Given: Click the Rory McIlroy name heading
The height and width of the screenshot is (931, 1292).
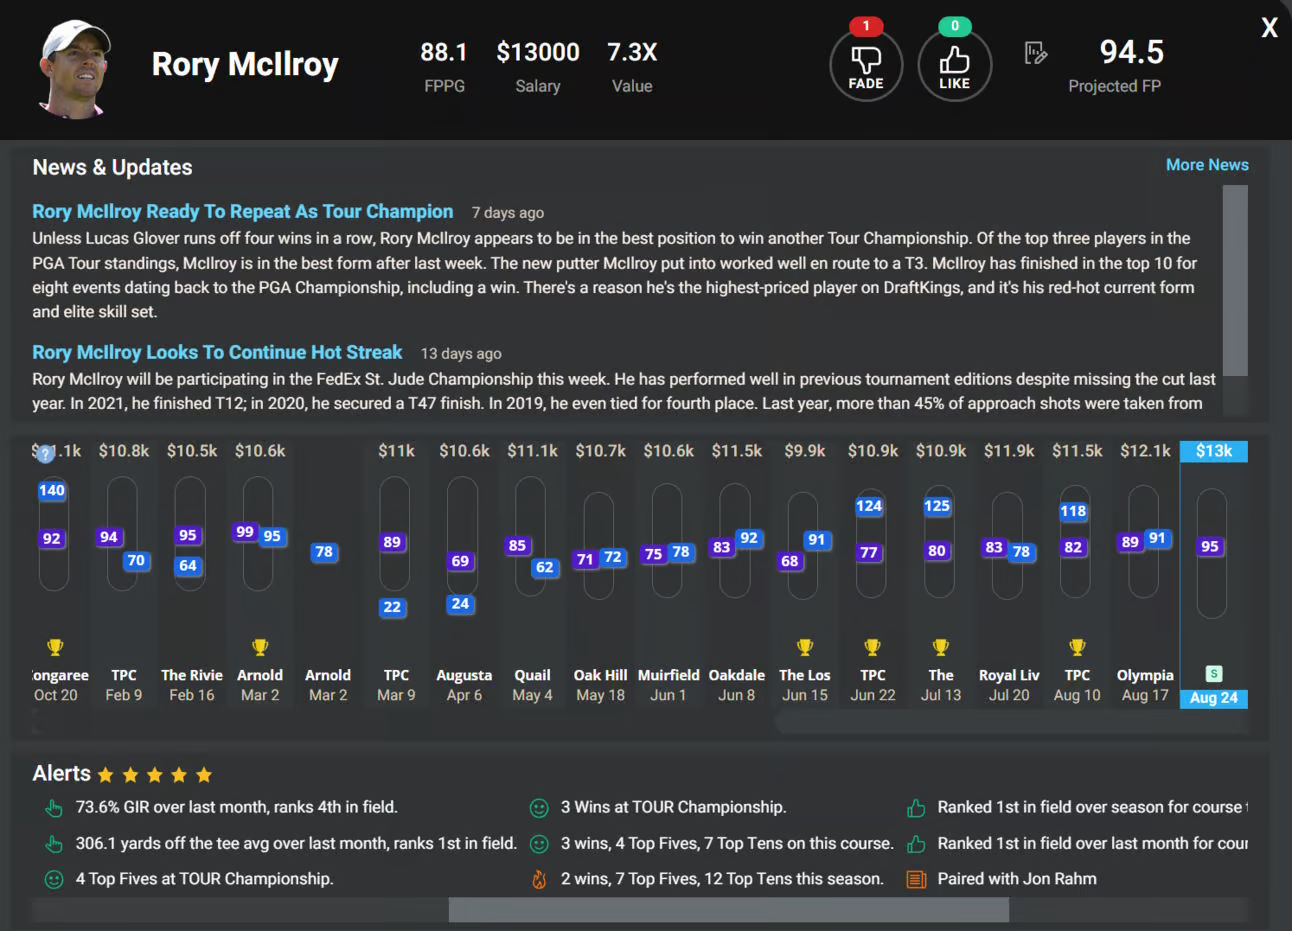Looking at the screenshot, I should 245,64.
